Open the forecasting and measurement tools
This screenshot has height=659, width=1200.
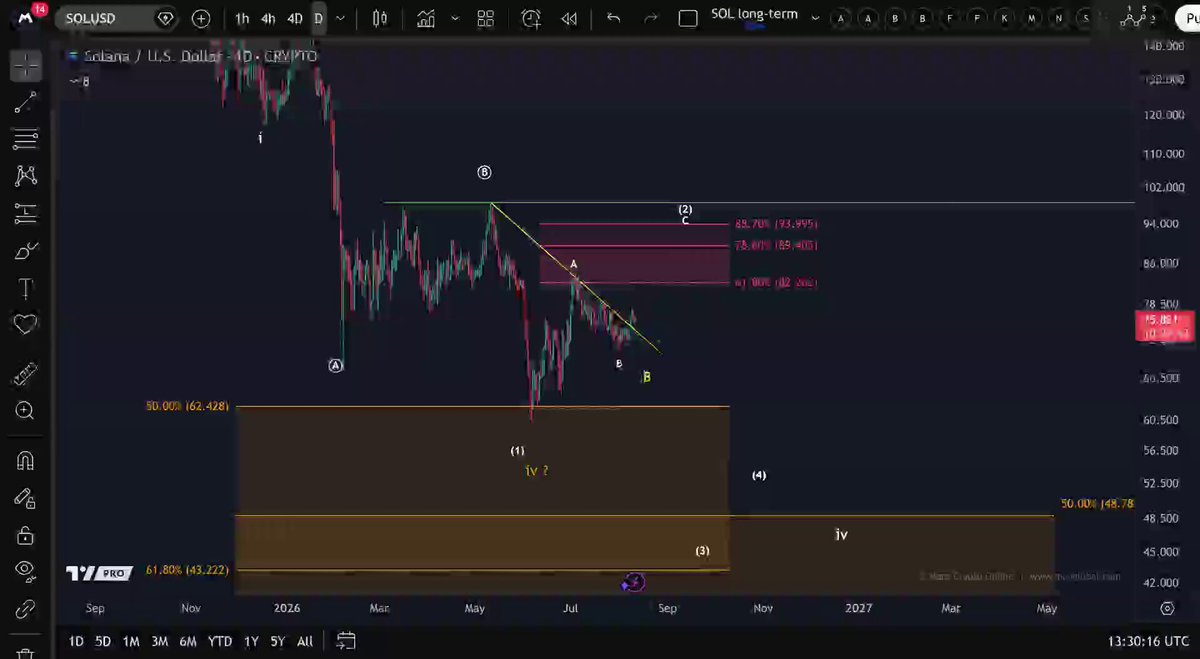(x=26, y=213)
